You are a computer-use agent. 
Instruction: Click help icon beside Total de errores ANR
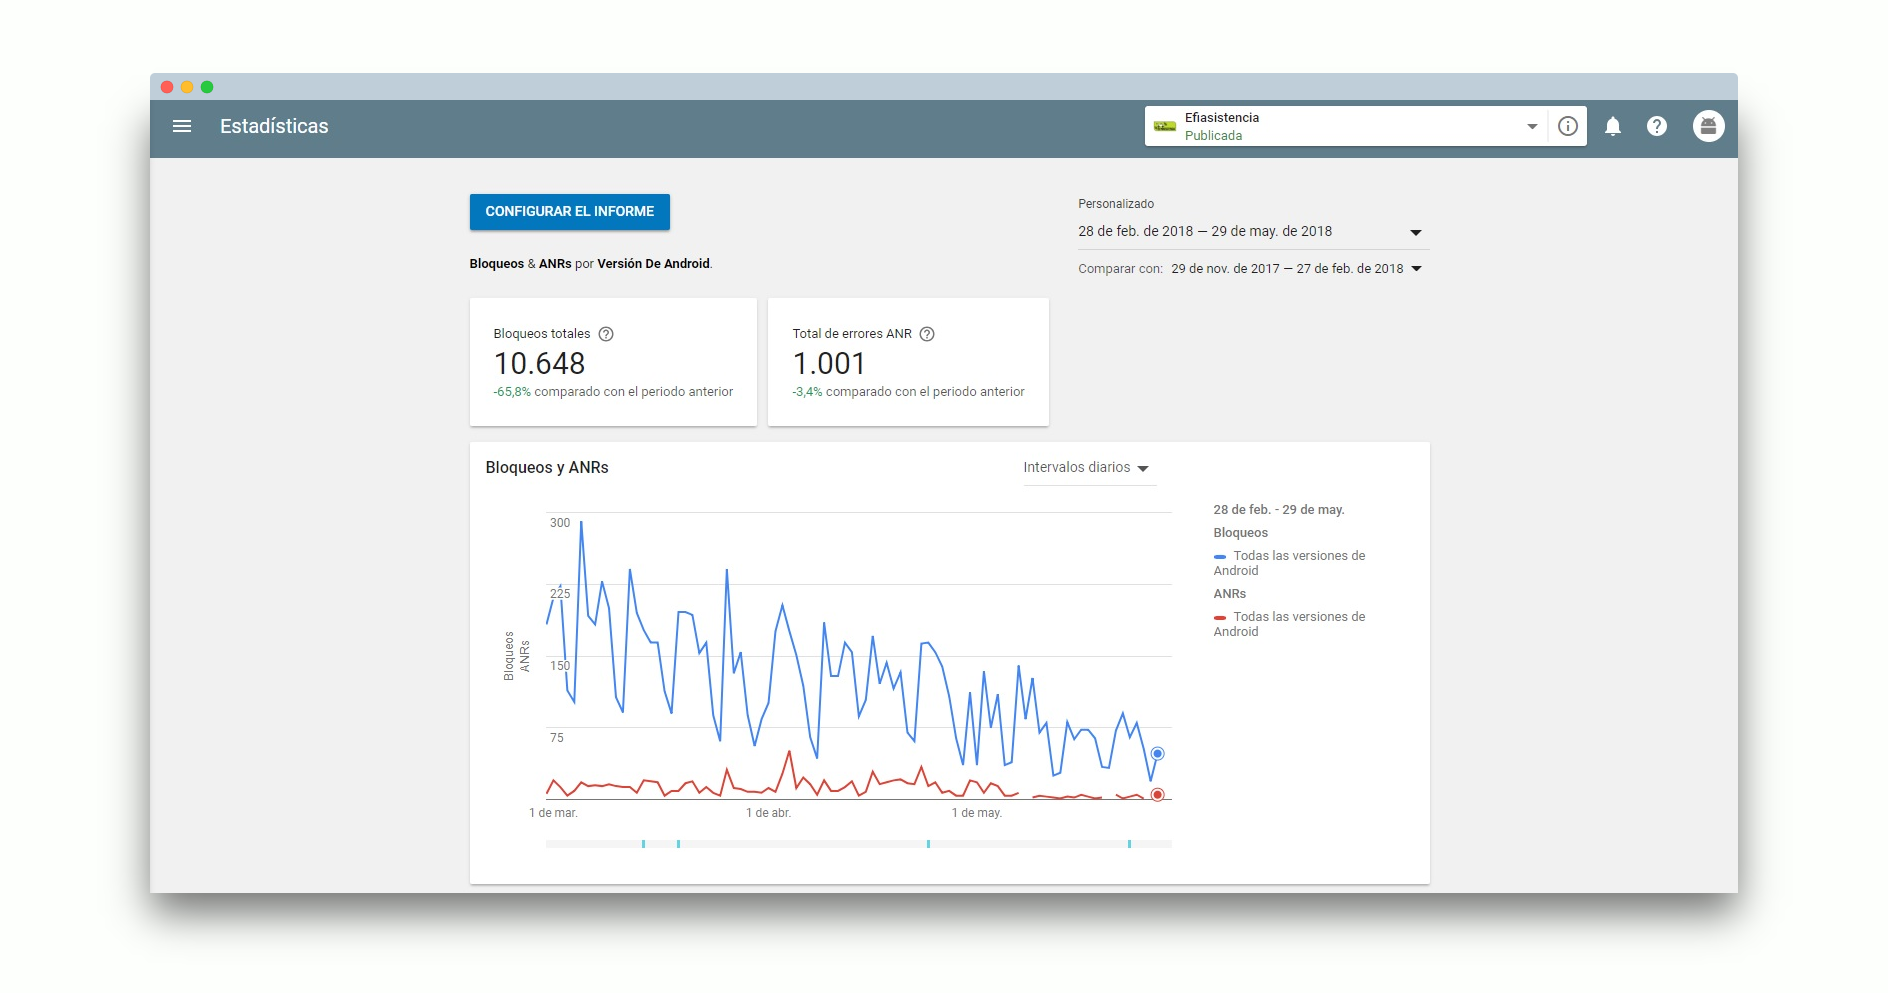click(x=927, y=334)
